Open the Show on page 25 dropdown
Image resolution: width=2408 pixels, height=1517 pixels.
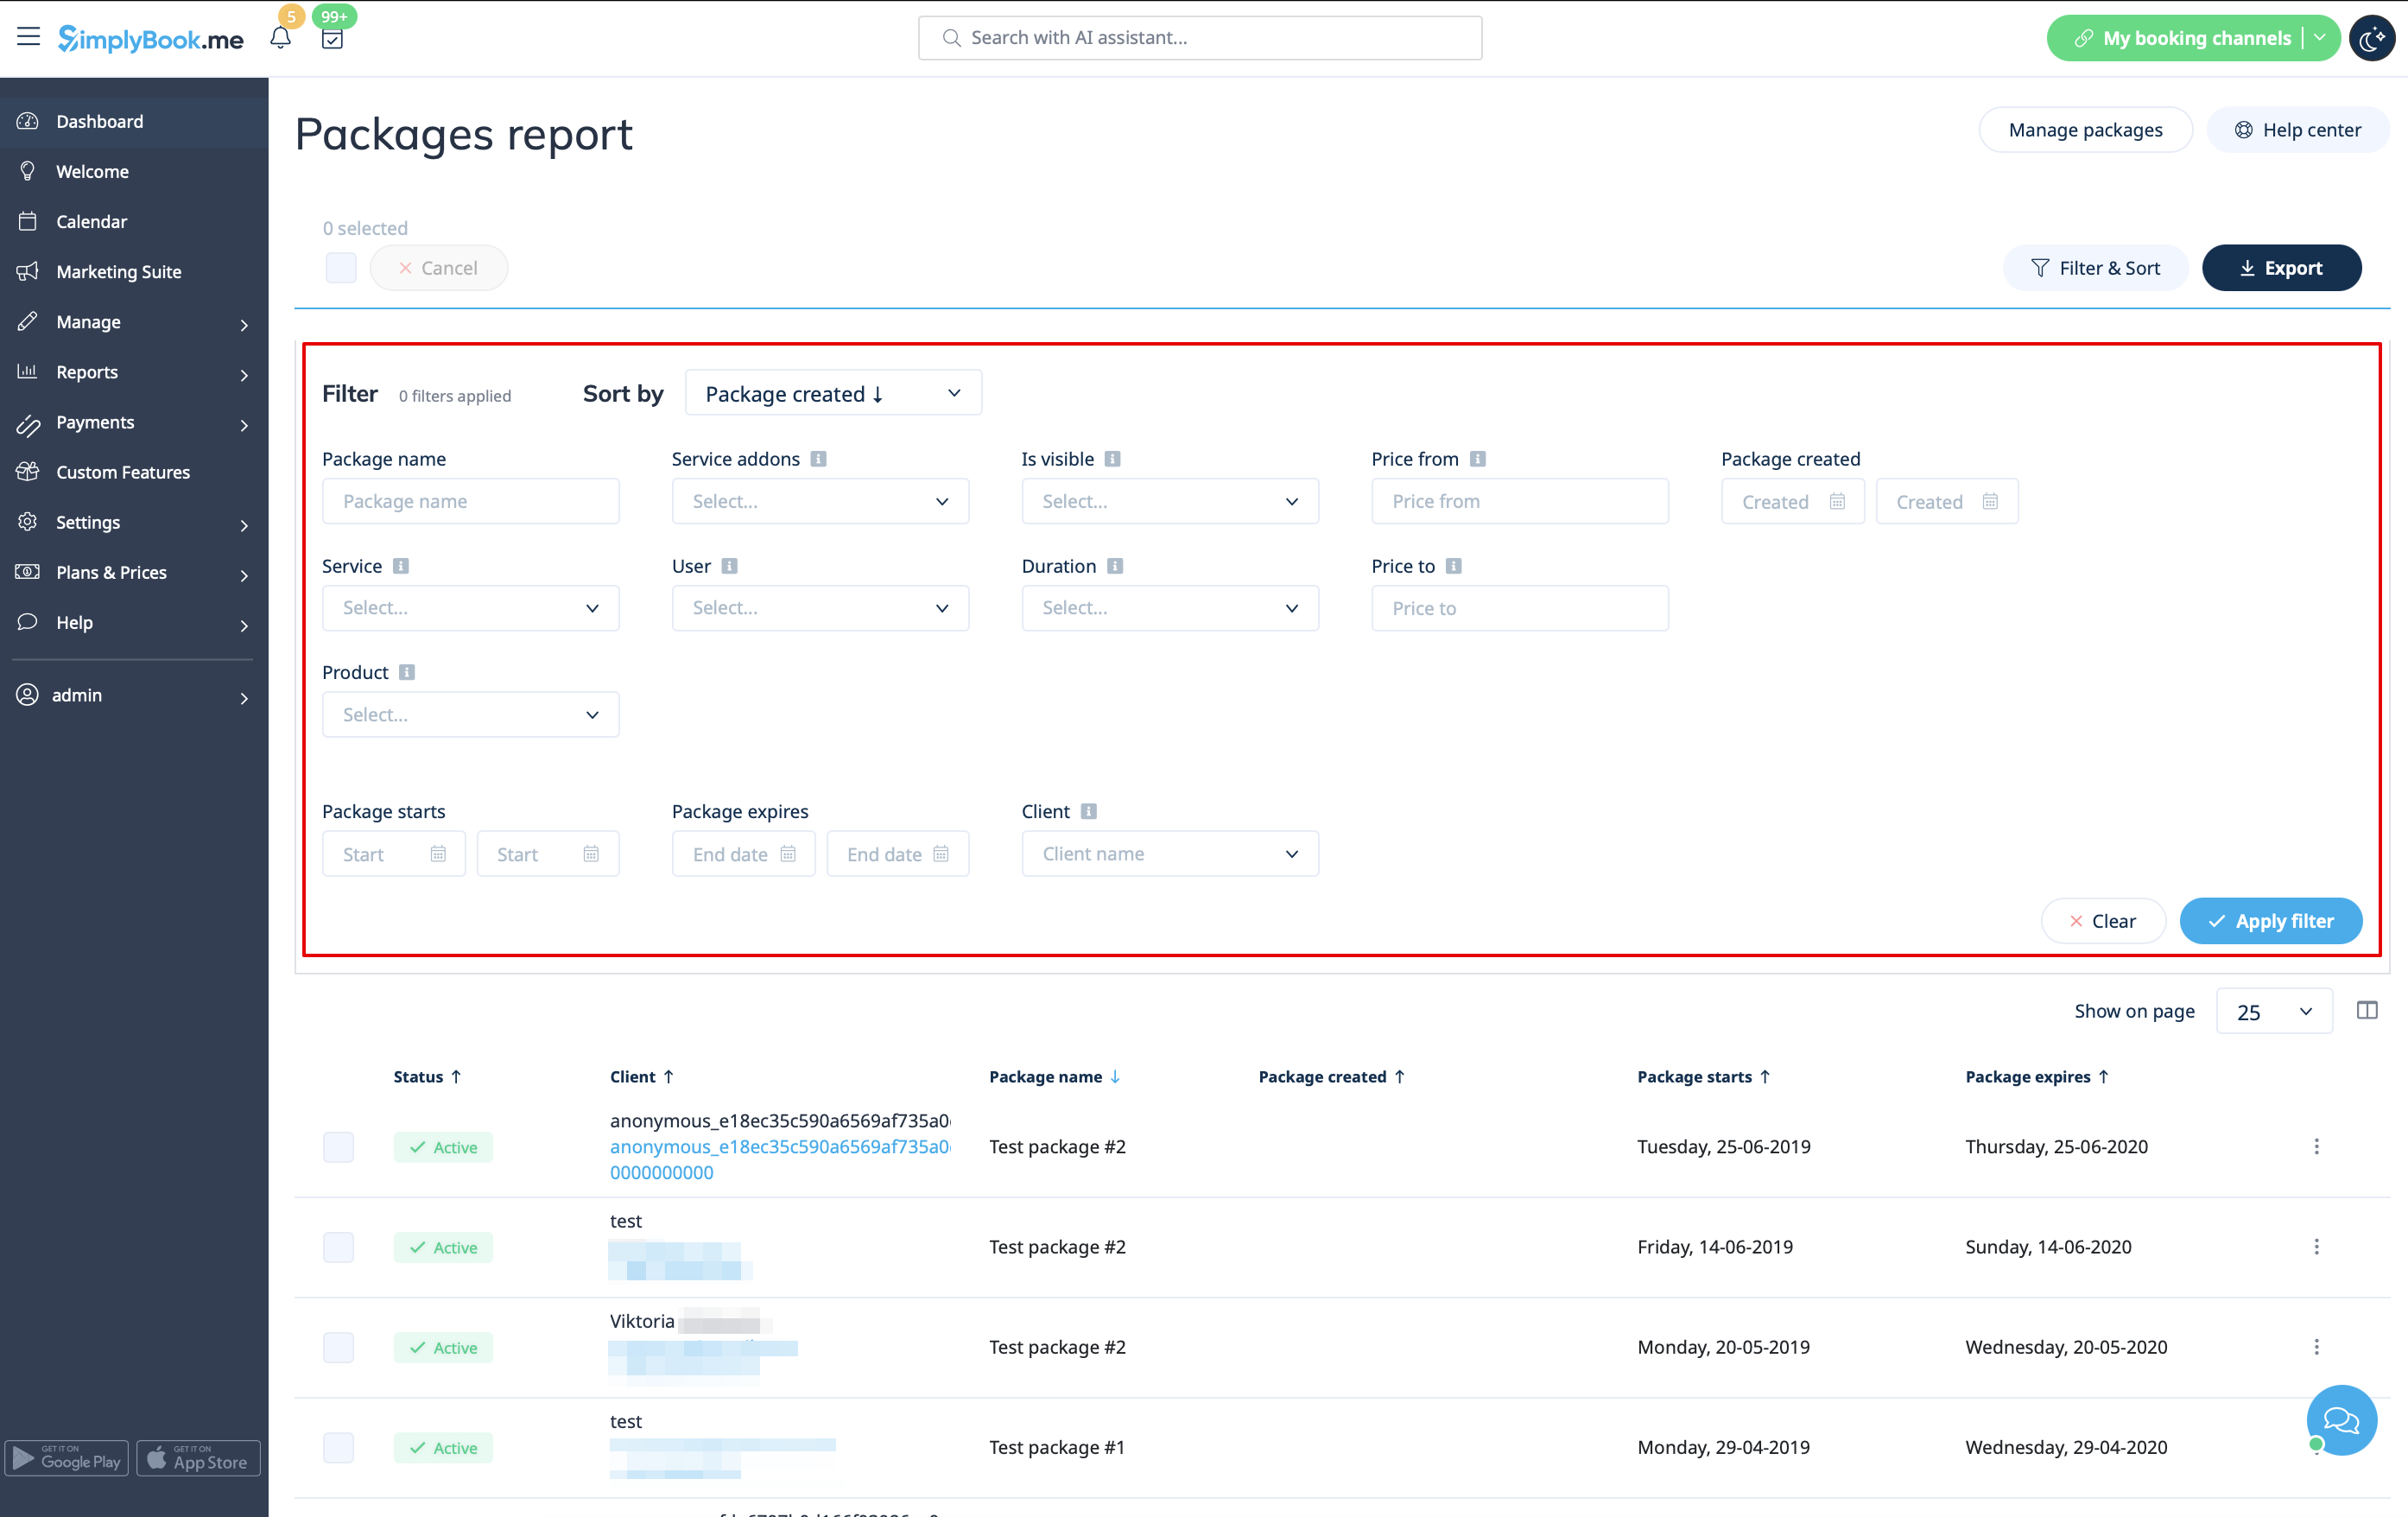2273,1011
